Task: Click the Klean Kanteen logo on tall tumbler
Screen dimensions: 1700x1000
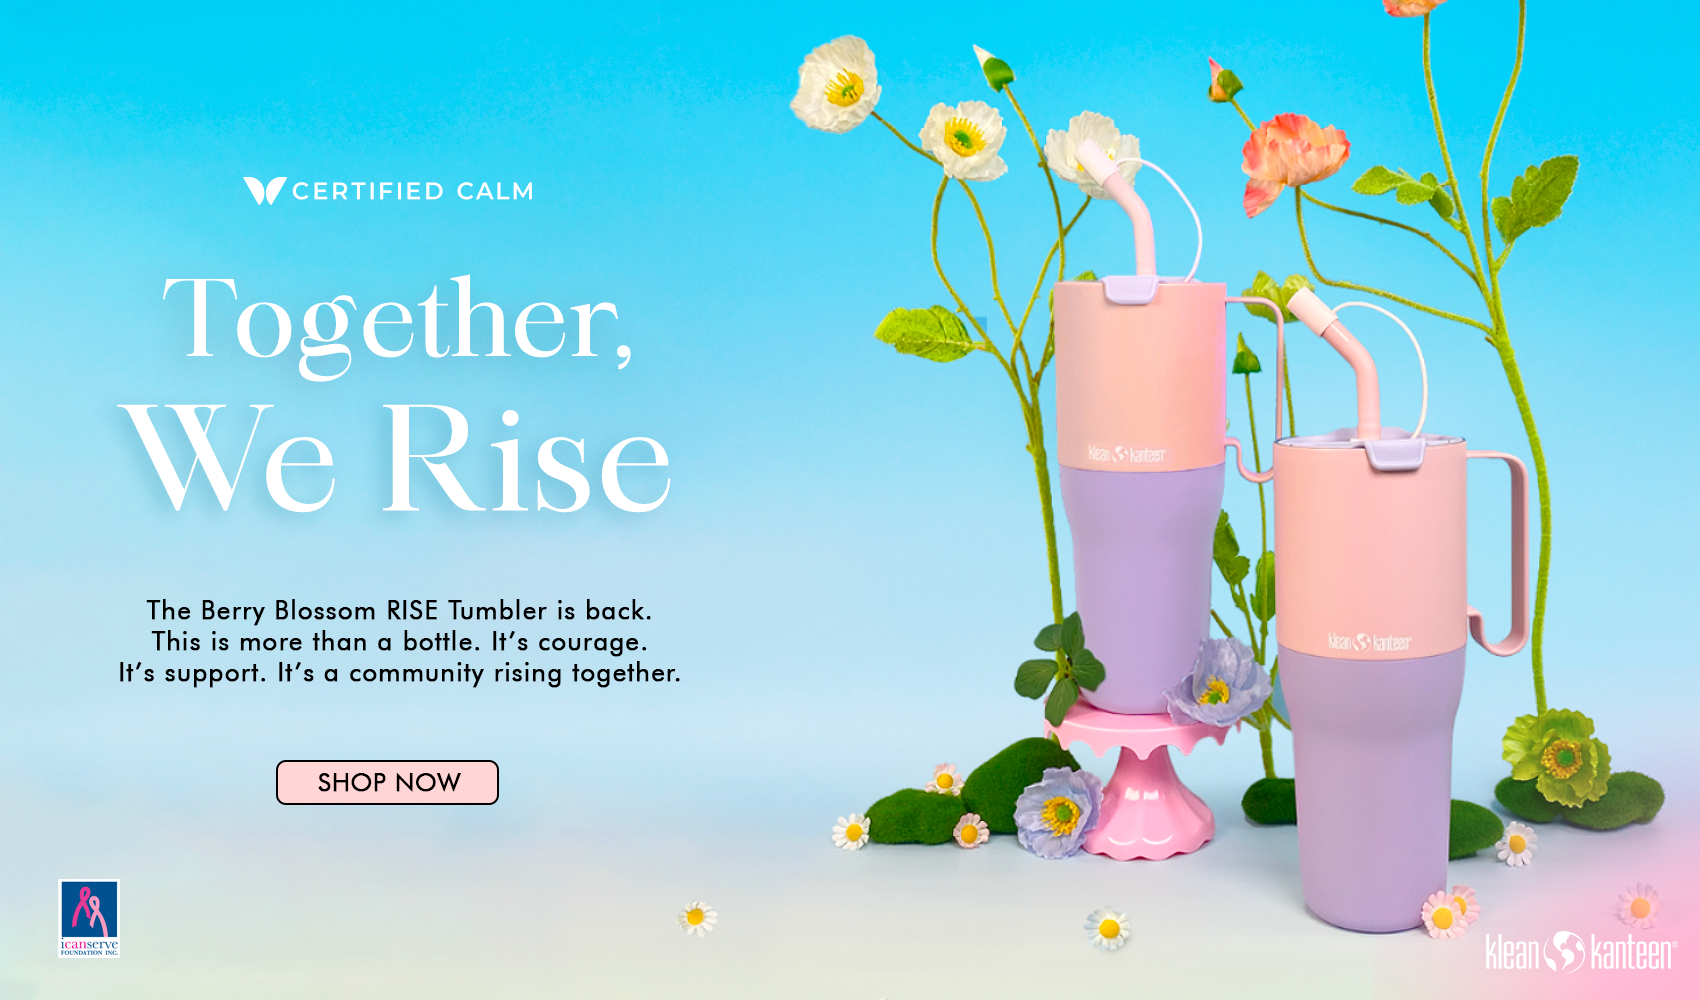Action: tap(1126, 455)
